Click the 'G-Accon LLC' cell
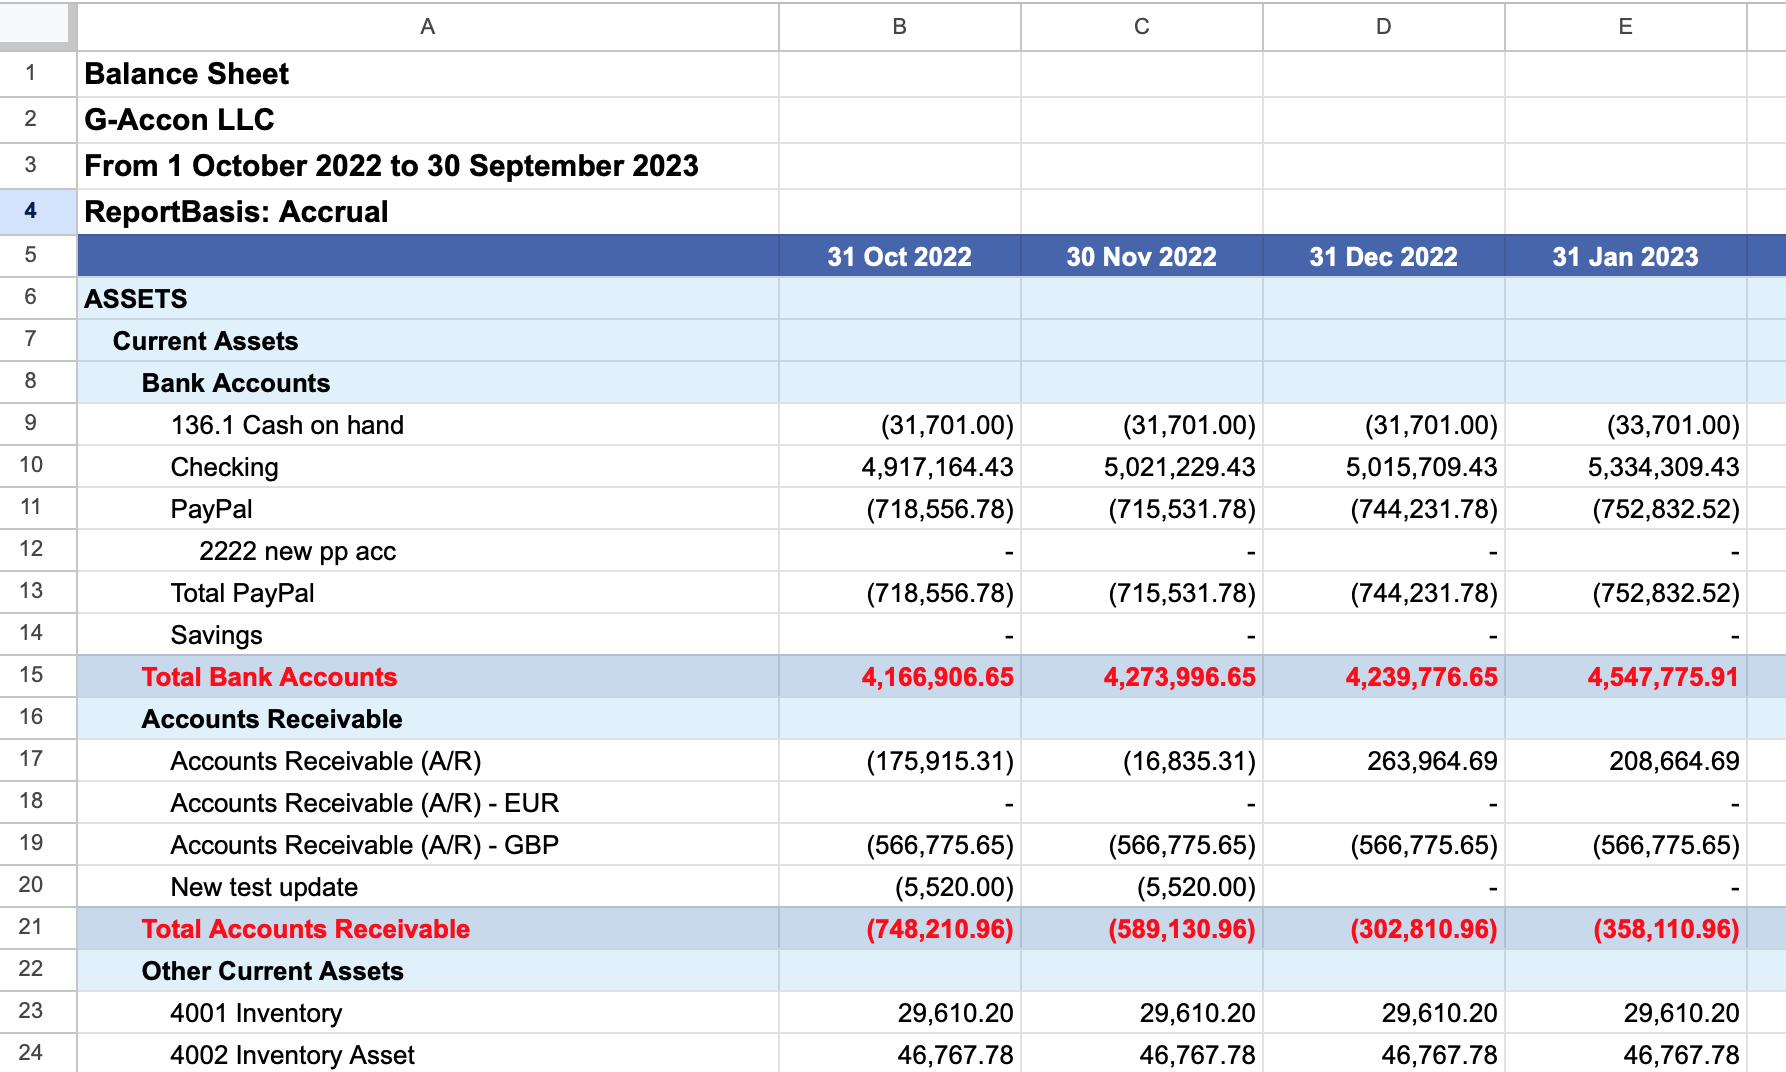Image resolution: width=1786 pixels, height=1072 pixels. pyautogui.click(x=428, y=120)
